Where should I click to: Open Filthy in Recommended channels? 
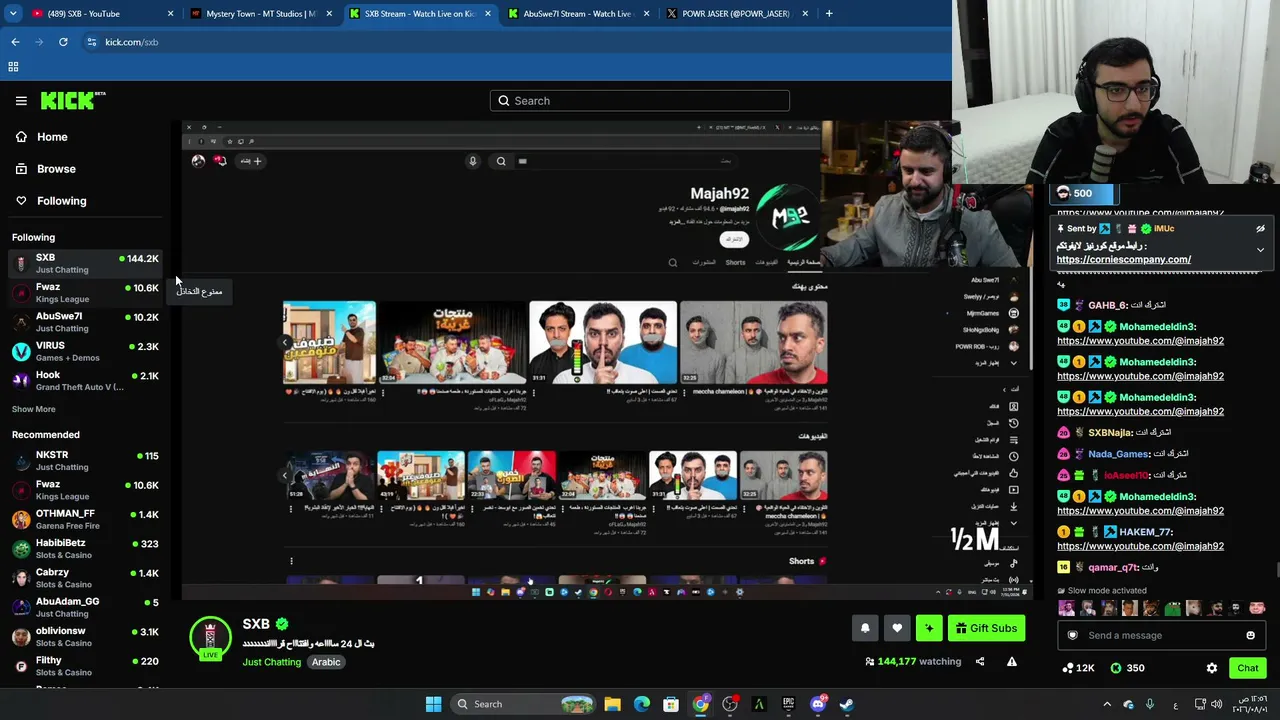[84, 666]
